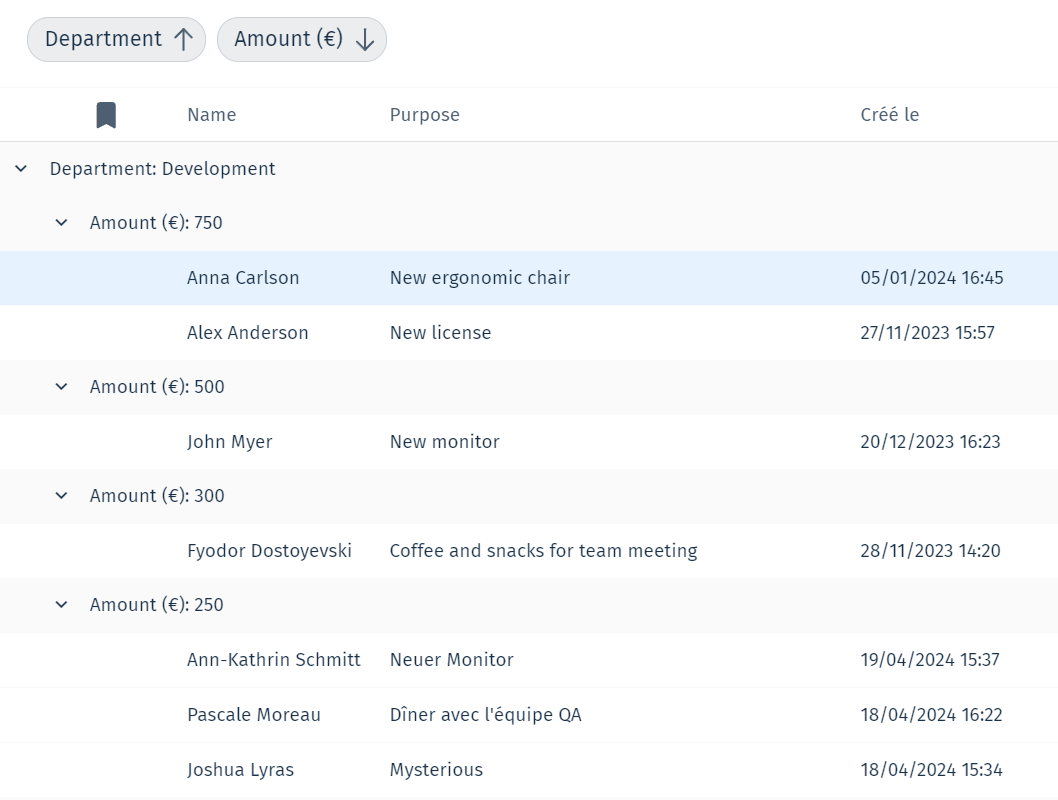The image size is (1058, 800).
Task: Collapse the Amount (€): 300 group
Action: [61, 496]
